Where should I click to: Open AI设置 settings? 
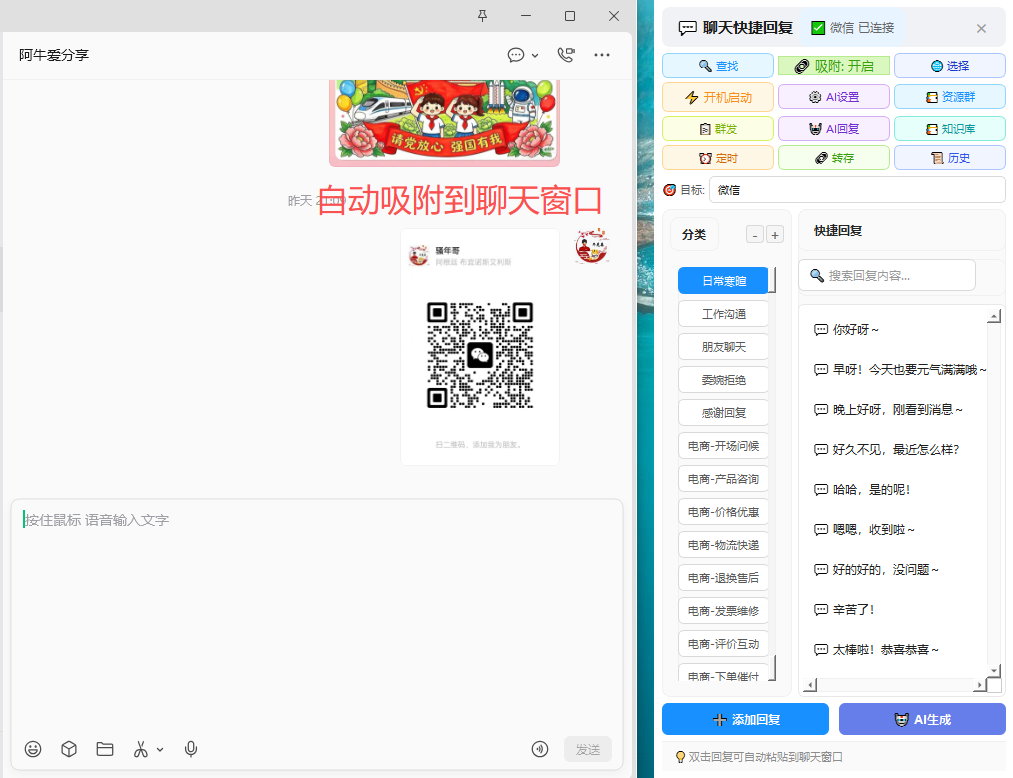point(834,97)
